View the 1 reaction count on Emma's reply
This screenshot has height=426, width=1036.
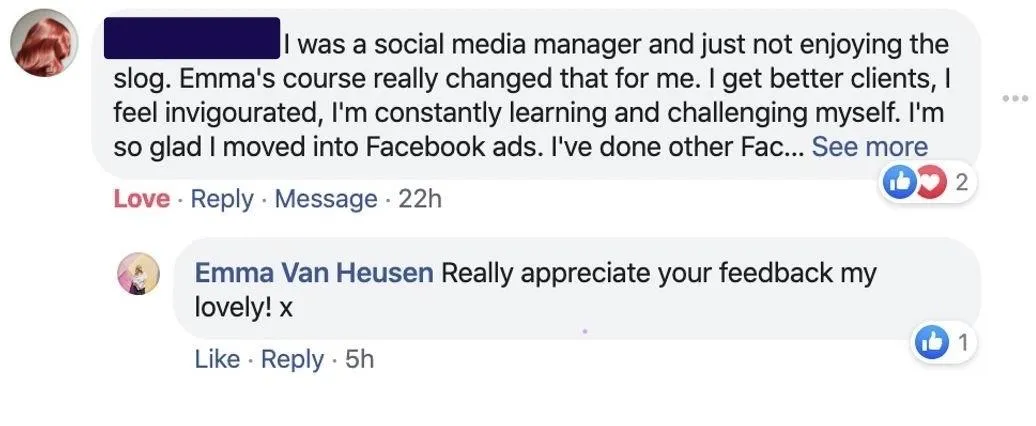tap(962, 342)
